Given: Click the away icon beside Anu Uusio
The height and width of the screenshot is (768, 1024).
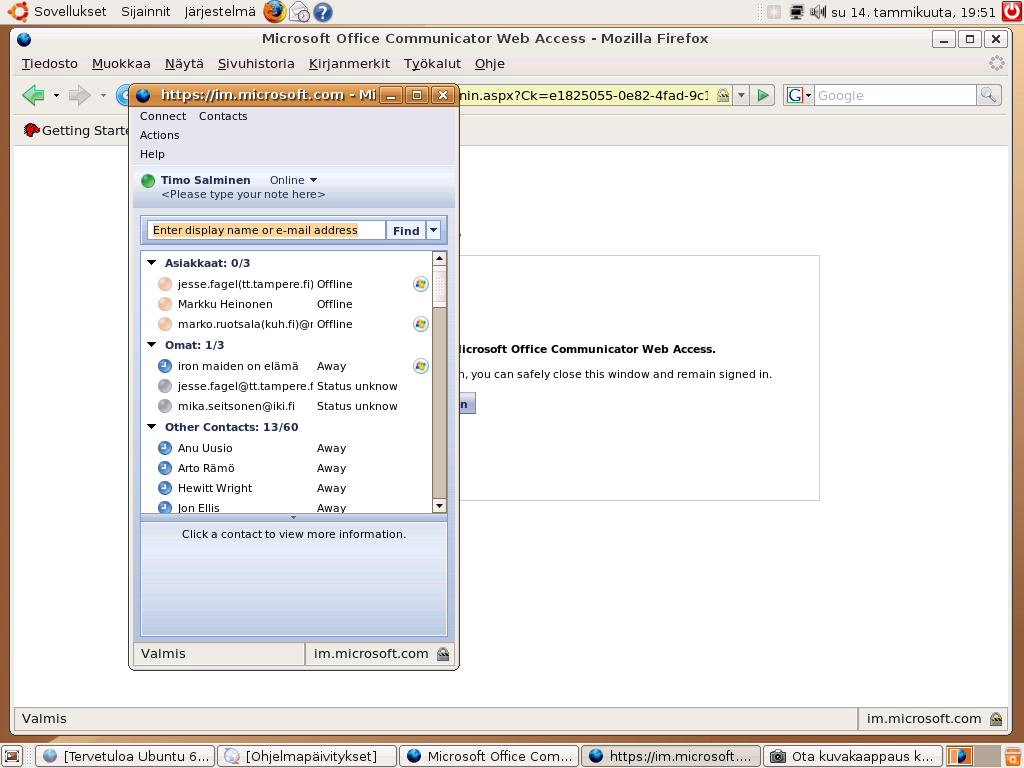Looking at the screenshot, I should coord(165,448).
